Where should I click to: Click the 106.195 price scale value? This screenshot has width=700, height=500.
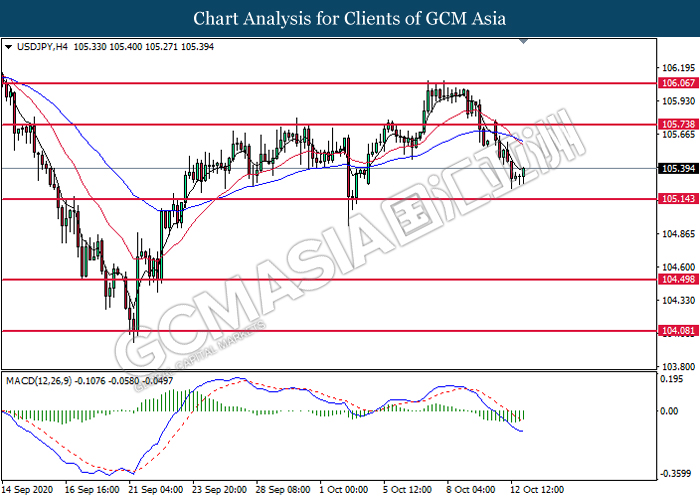pyautogui.click(x=678, y=68)
